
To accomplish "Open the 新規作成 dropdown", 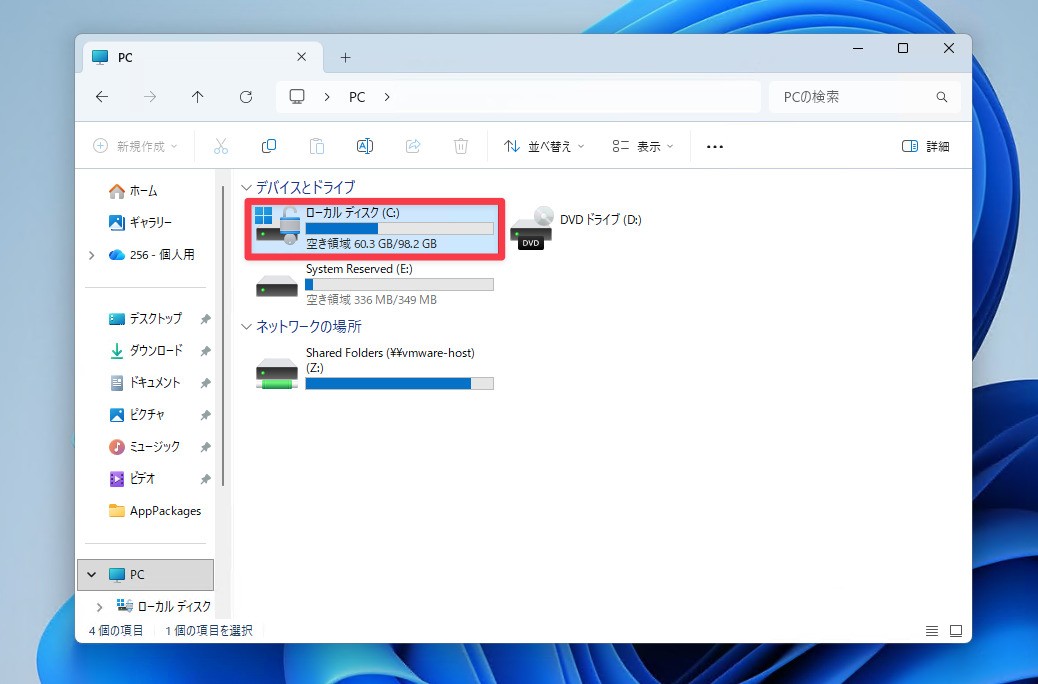I will (136, 146).
